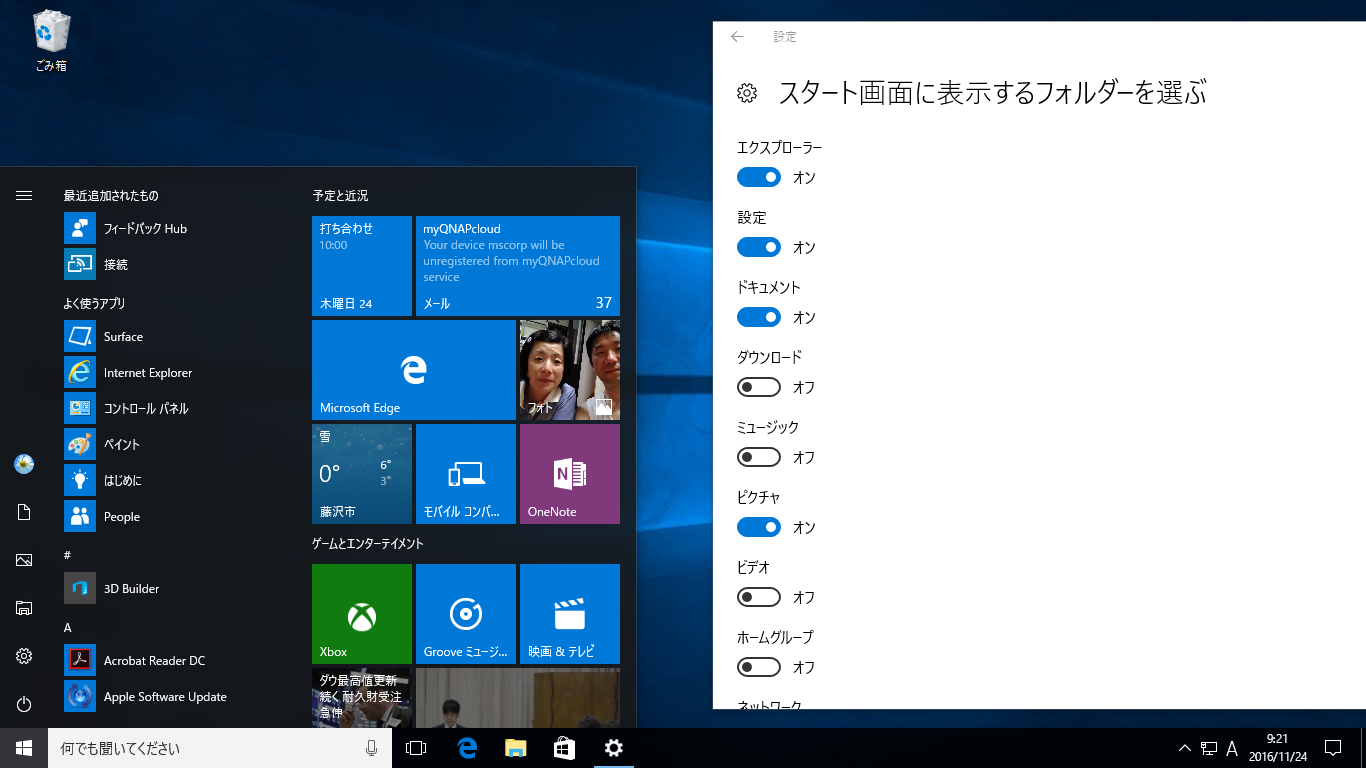The width and height of the screenshot is (1366, 768).
Task: Launch OneNote from its purple tile
Action: pos(569,473)
